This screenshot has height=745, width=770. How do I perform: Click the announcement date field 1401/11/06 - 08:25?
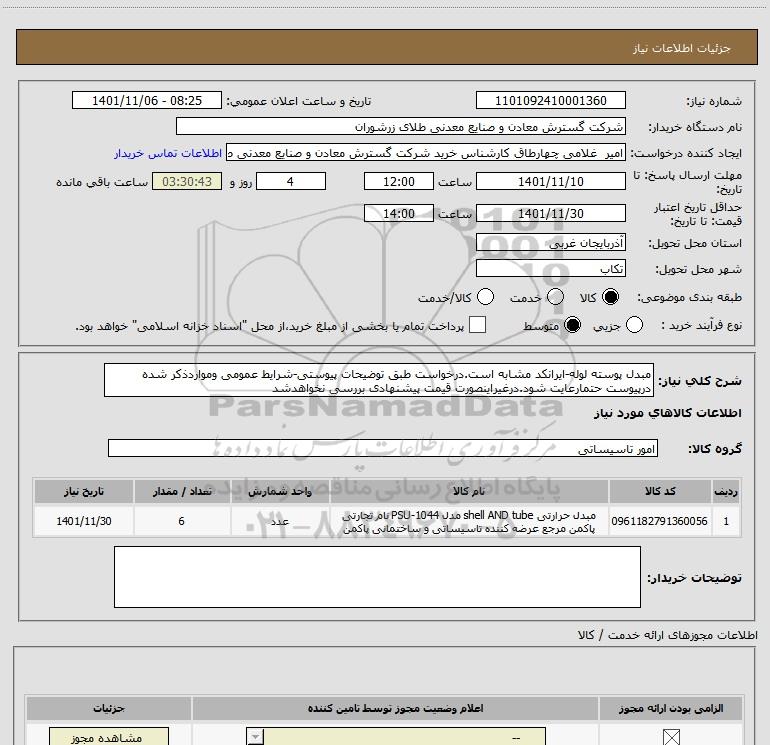point(147,101)
